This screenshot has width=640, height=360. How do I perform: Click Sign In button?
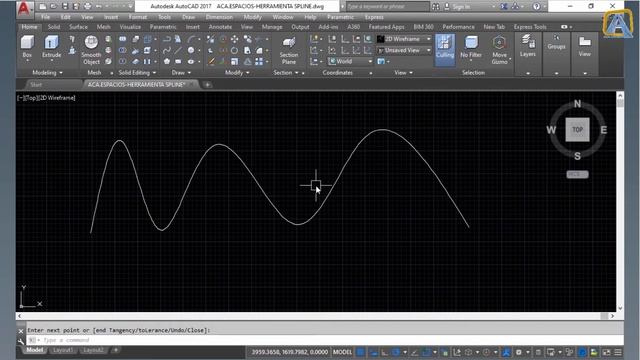461,7
